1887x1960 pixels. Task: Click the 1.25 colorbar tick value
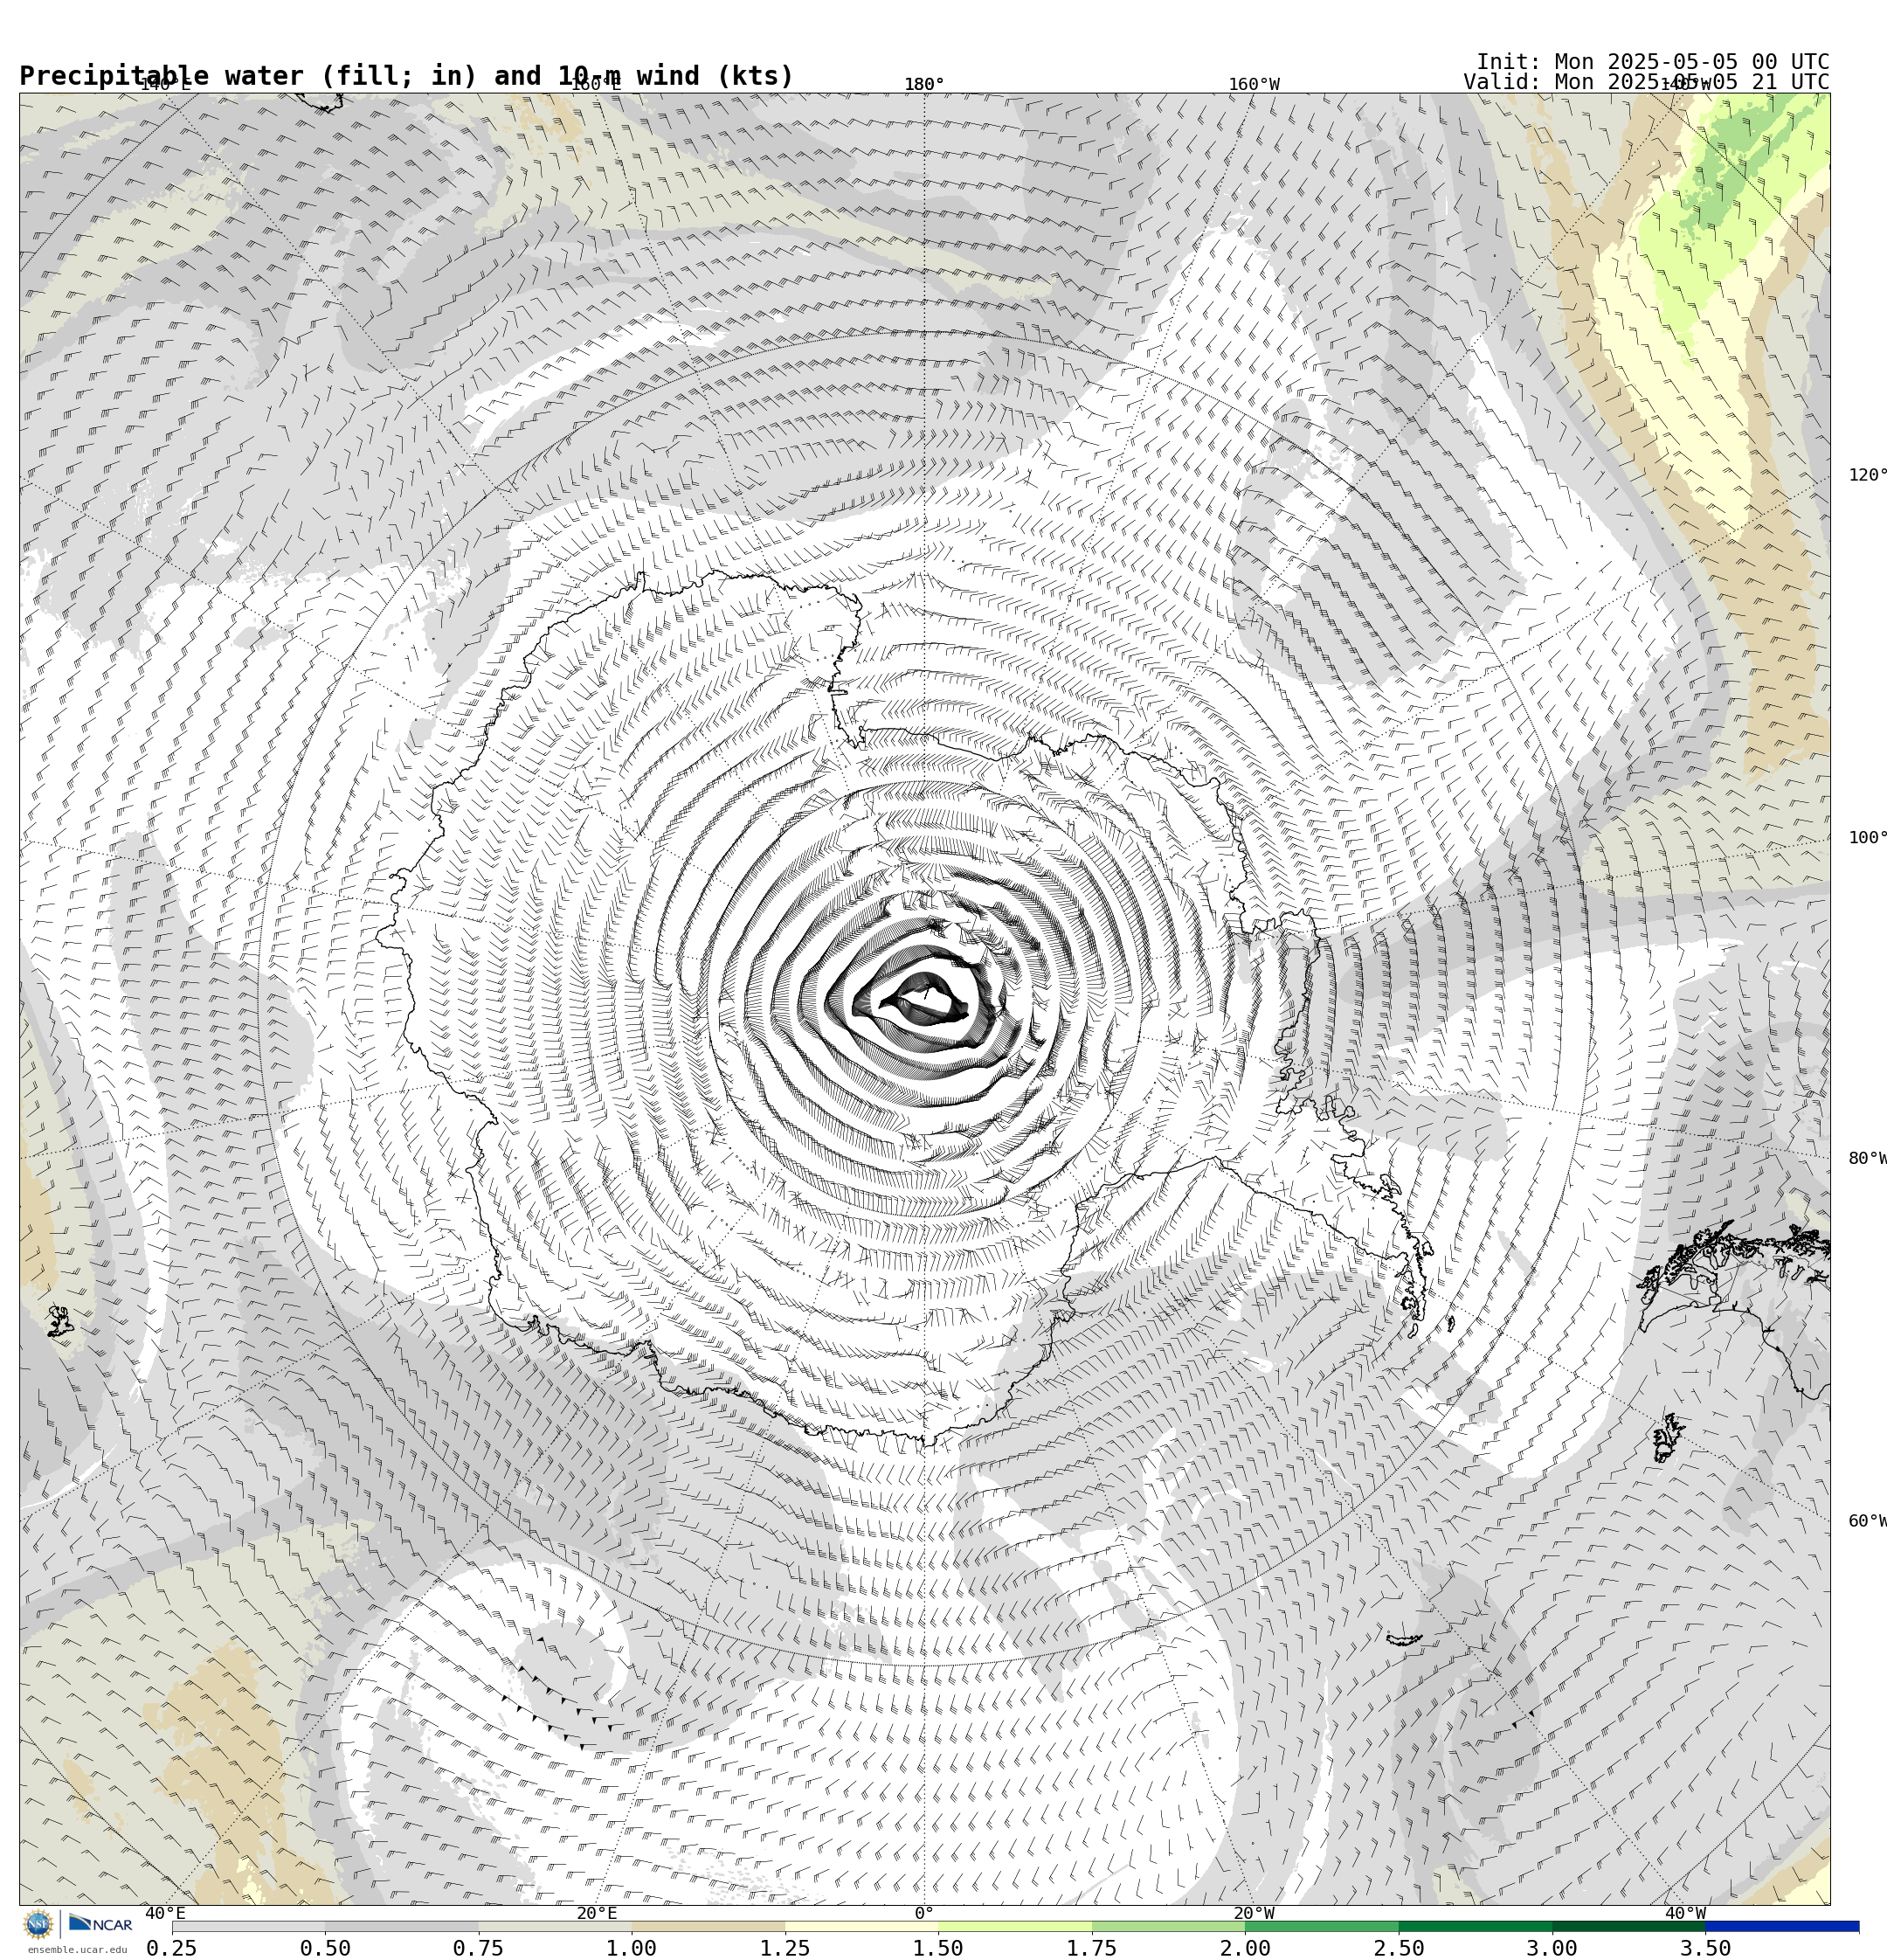785,1948
